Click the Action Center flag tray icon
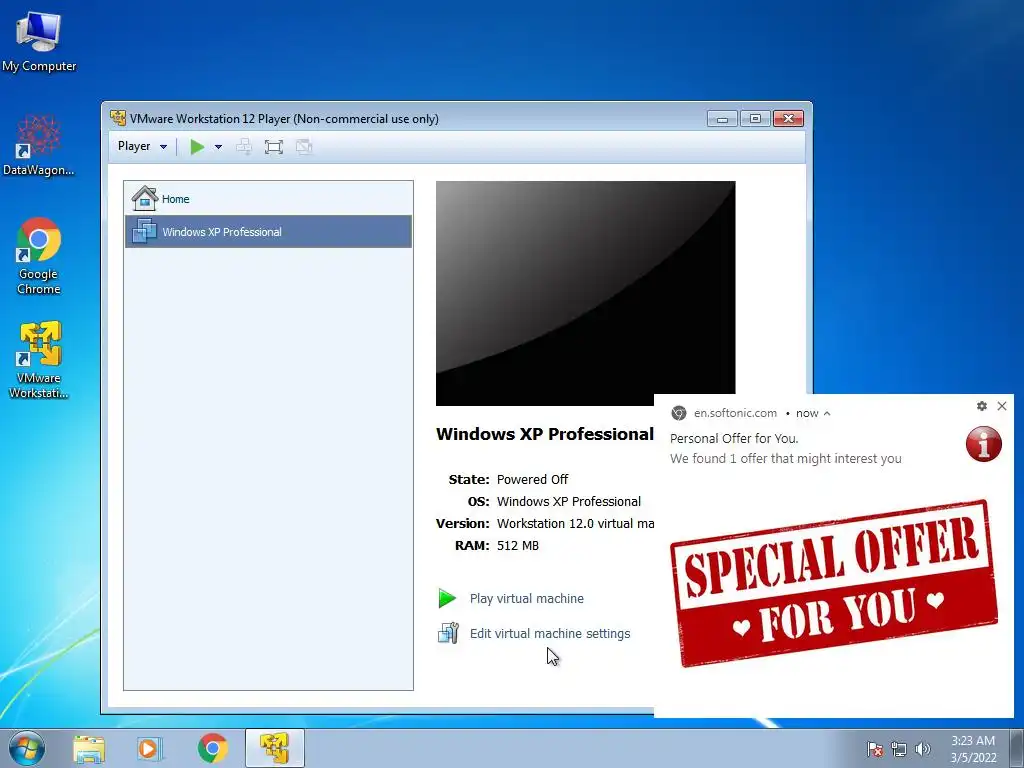This screenshot has width=1024, height=768. 875,749
